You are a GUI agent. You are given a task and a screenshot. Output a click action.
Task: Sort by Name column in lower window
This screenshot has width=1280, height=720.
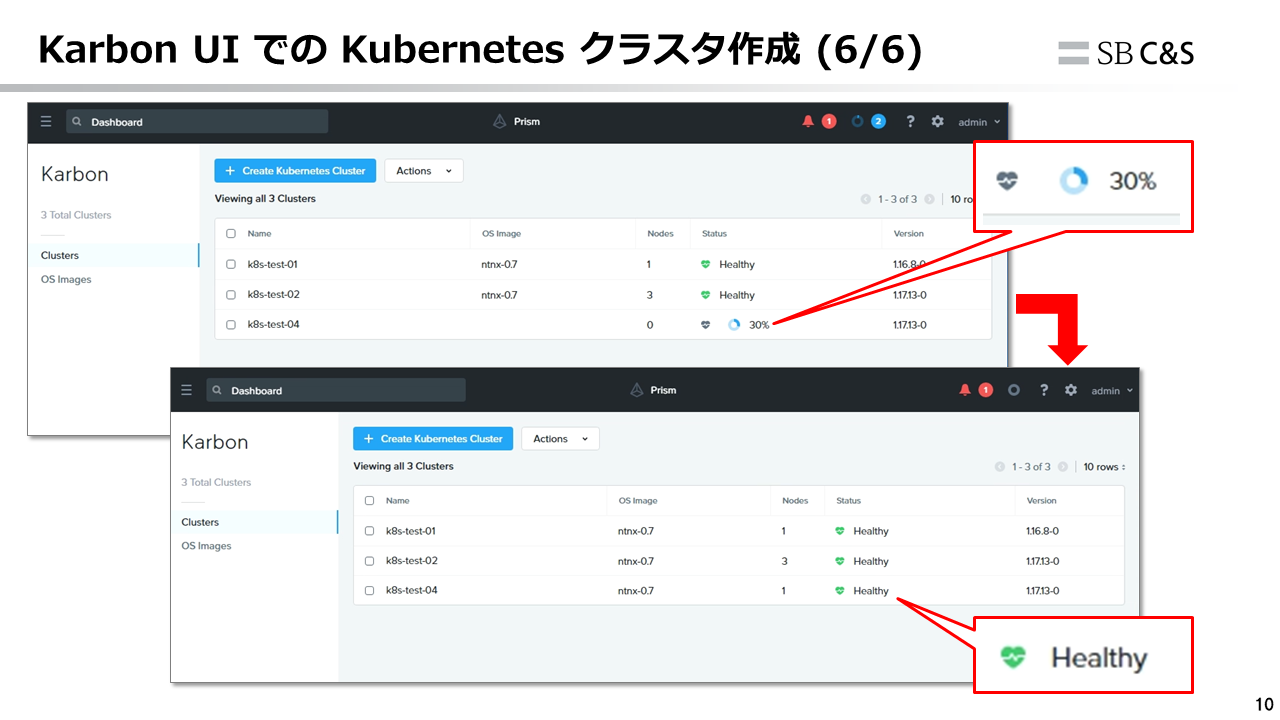398,500
